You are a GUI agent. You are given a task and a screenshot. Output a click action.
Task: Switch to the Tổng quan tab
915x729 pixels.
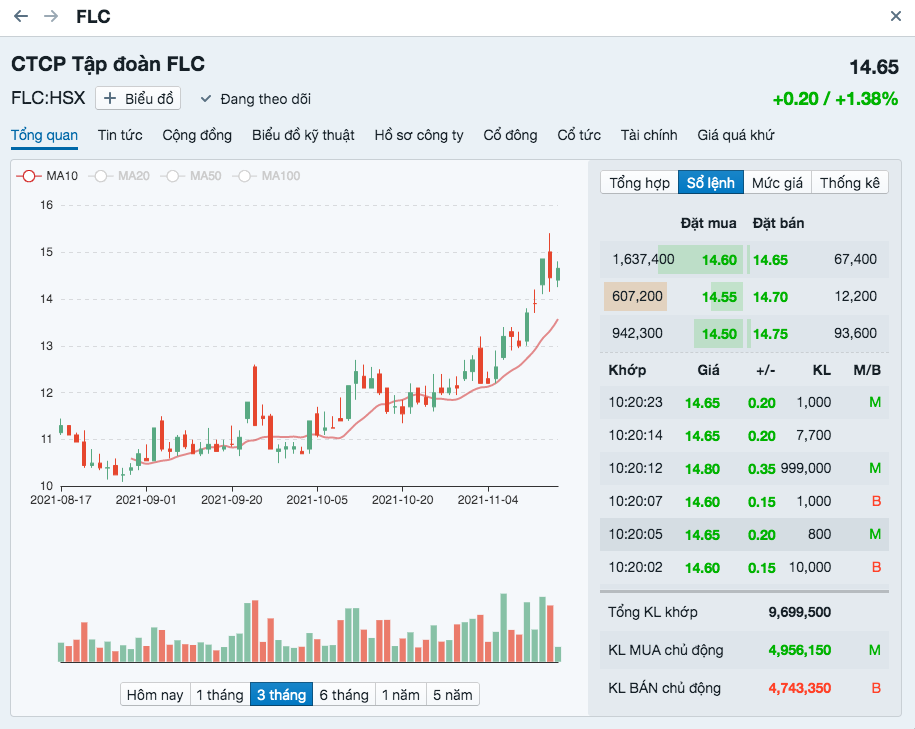click(x=44, y=135)
